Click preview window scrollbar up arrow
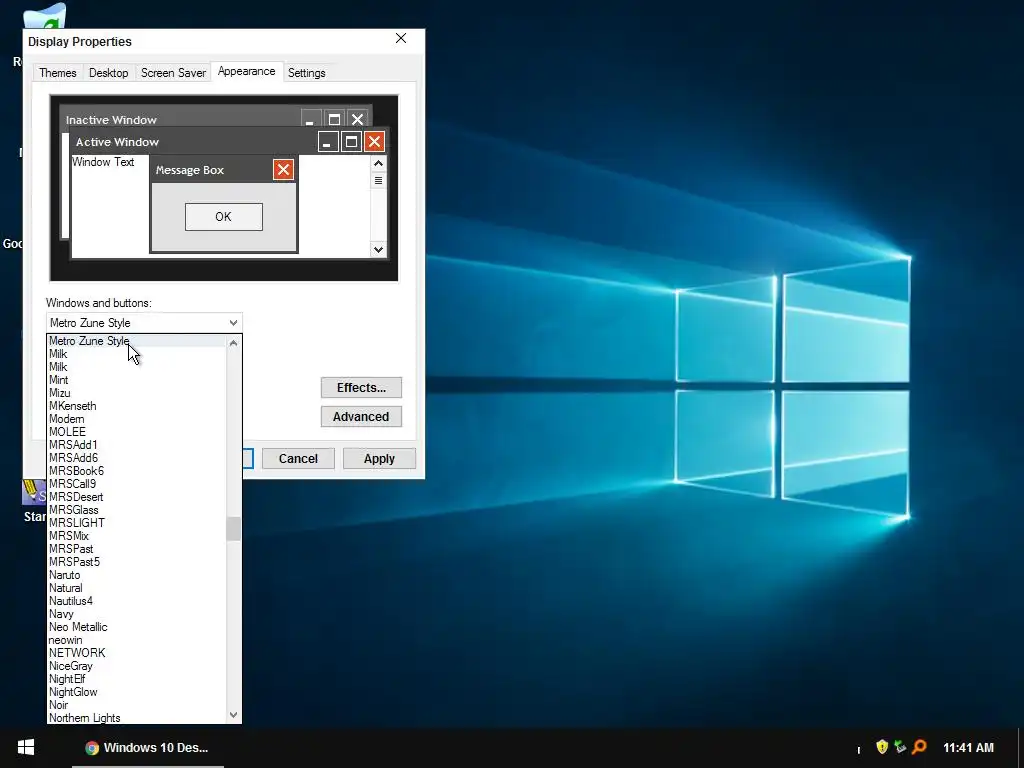The height and width of the screenshot is (768, 1024). coord(378,163)
